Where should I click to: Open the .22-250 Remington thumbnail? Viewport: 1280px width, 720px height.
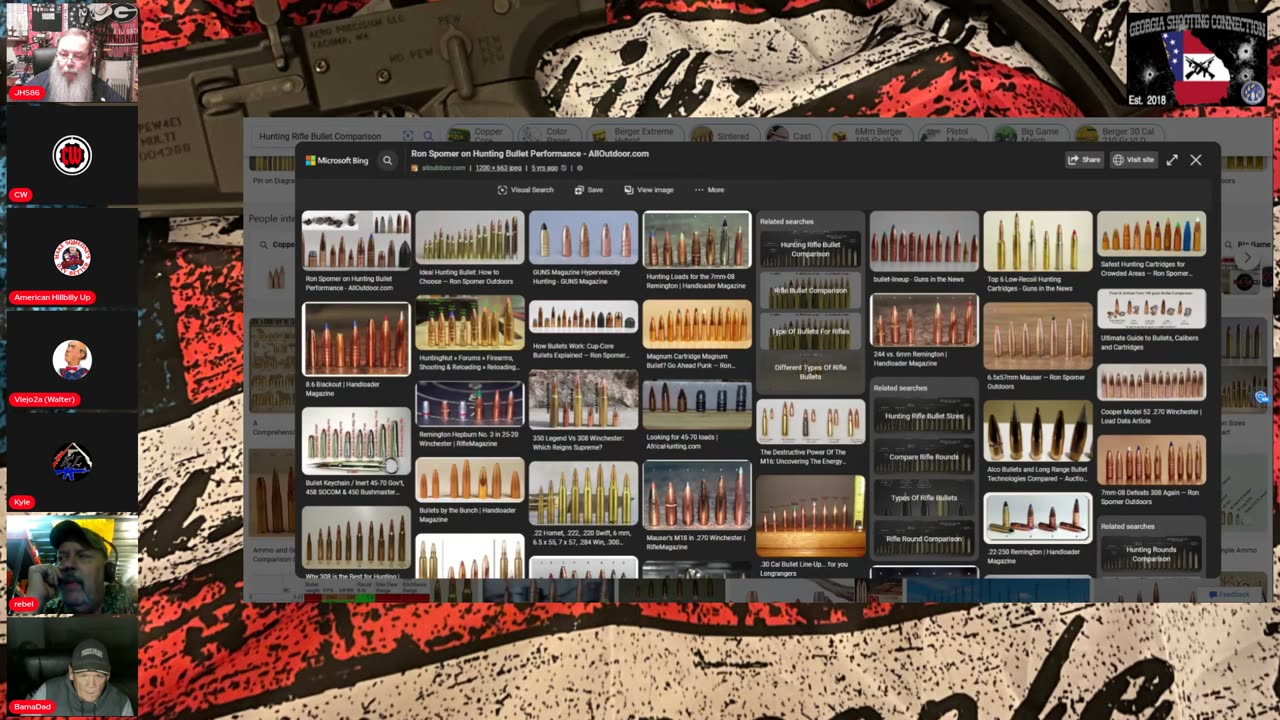click(x=1038, y=517)
